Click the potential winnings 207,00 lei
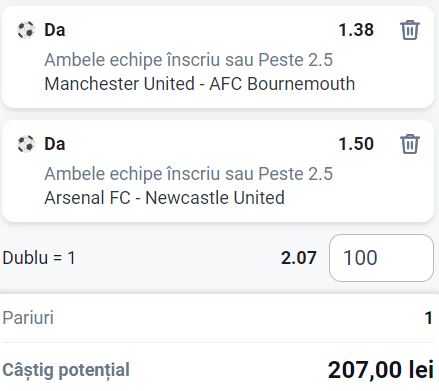 coord(381,370)
